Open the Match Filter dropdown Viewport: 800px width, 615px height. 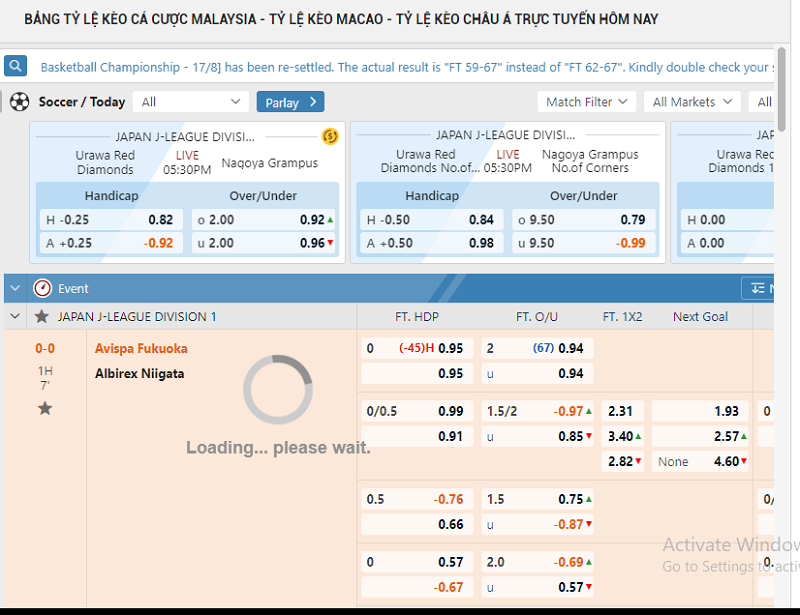pos(587,102)
